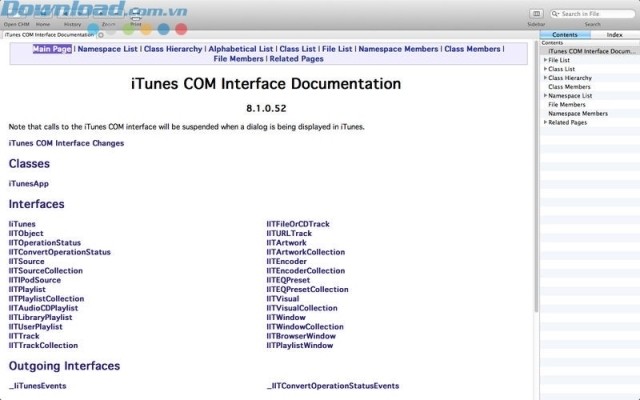Expand the Class Hierarchy tree node
The image size is (640, 400).
[x=545, y=78]
